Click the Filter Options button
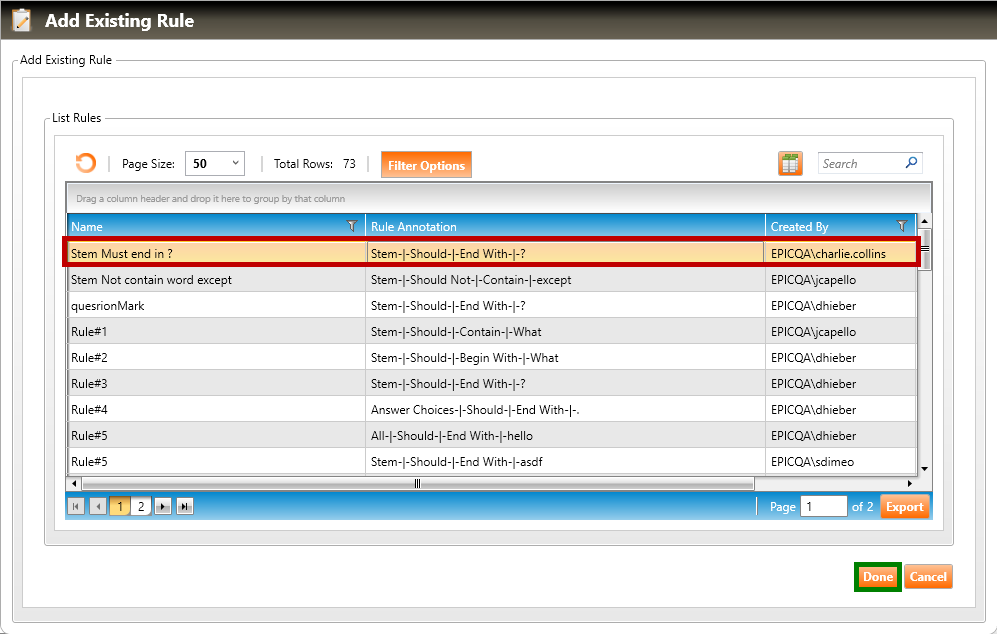 (426, 165)
